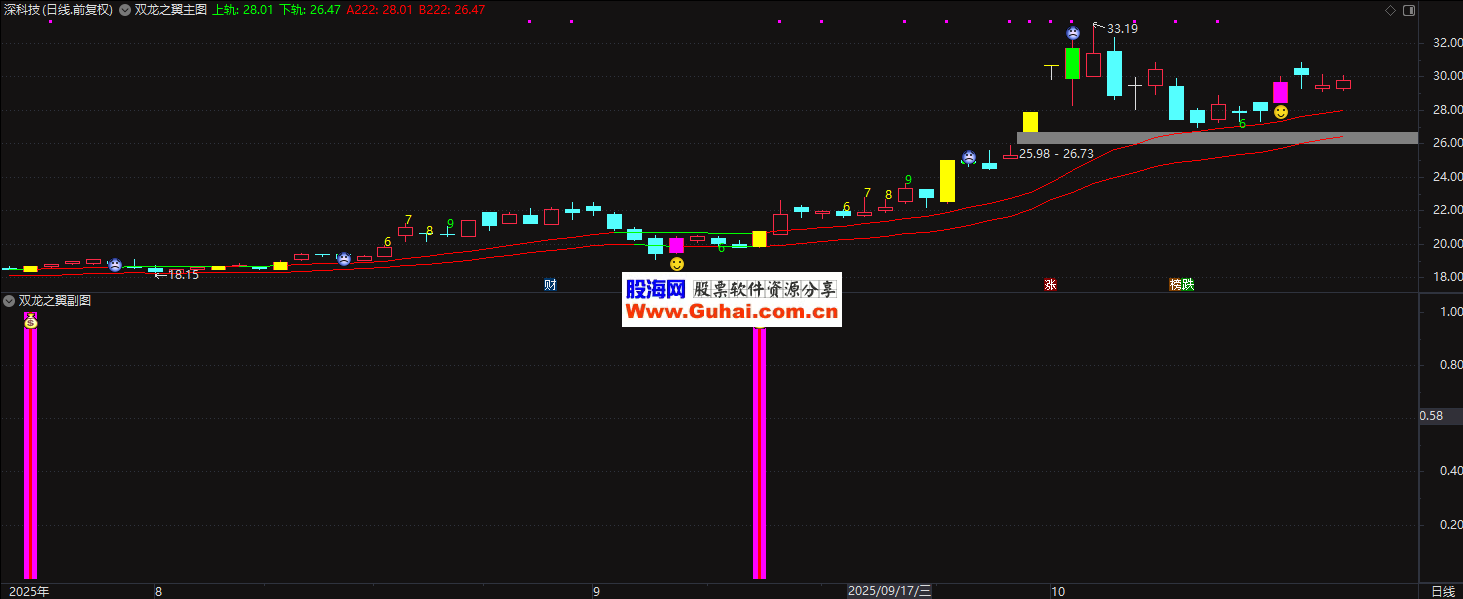Click the B222: 26.47 value
The width and height of the screenshot is (1463, 599).
[452, 10]
